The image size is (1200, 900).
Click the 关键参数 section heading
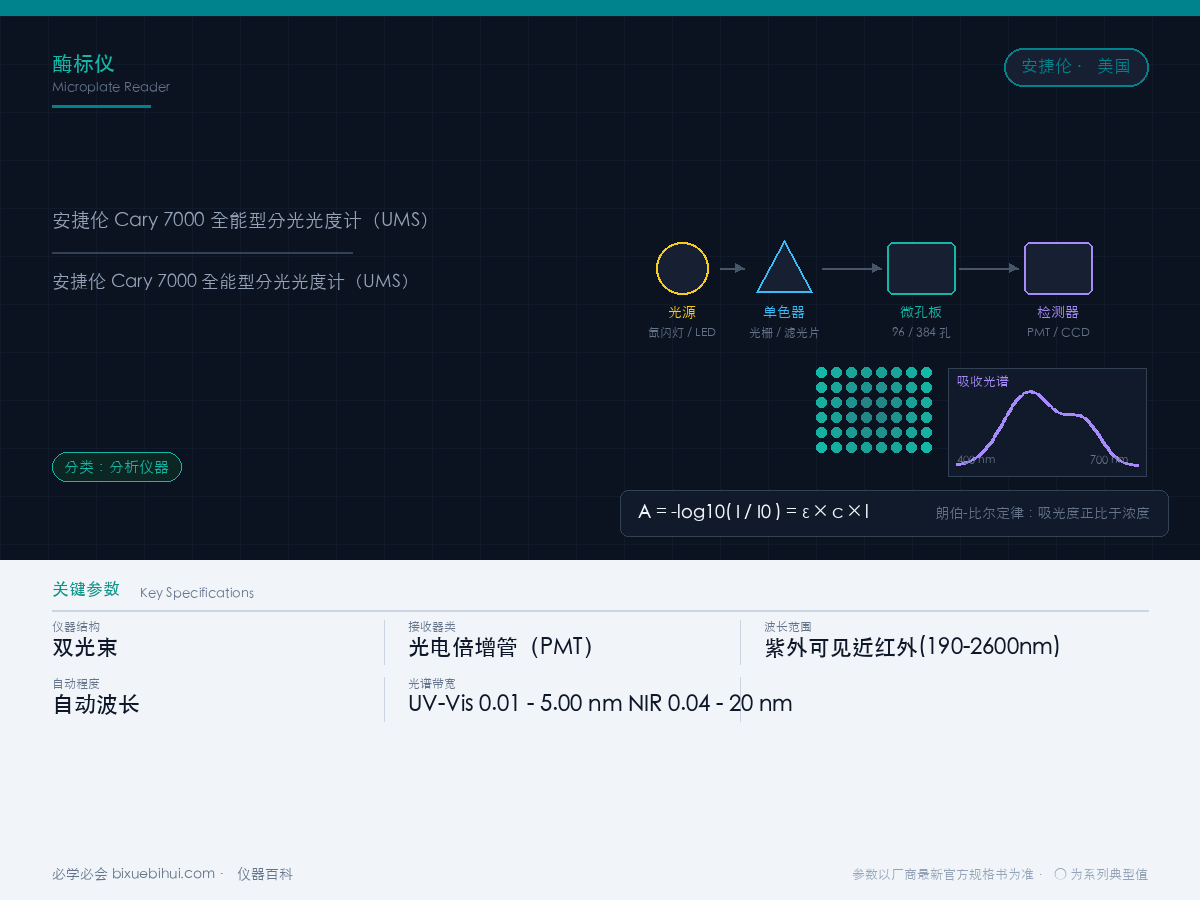point(86,589)
